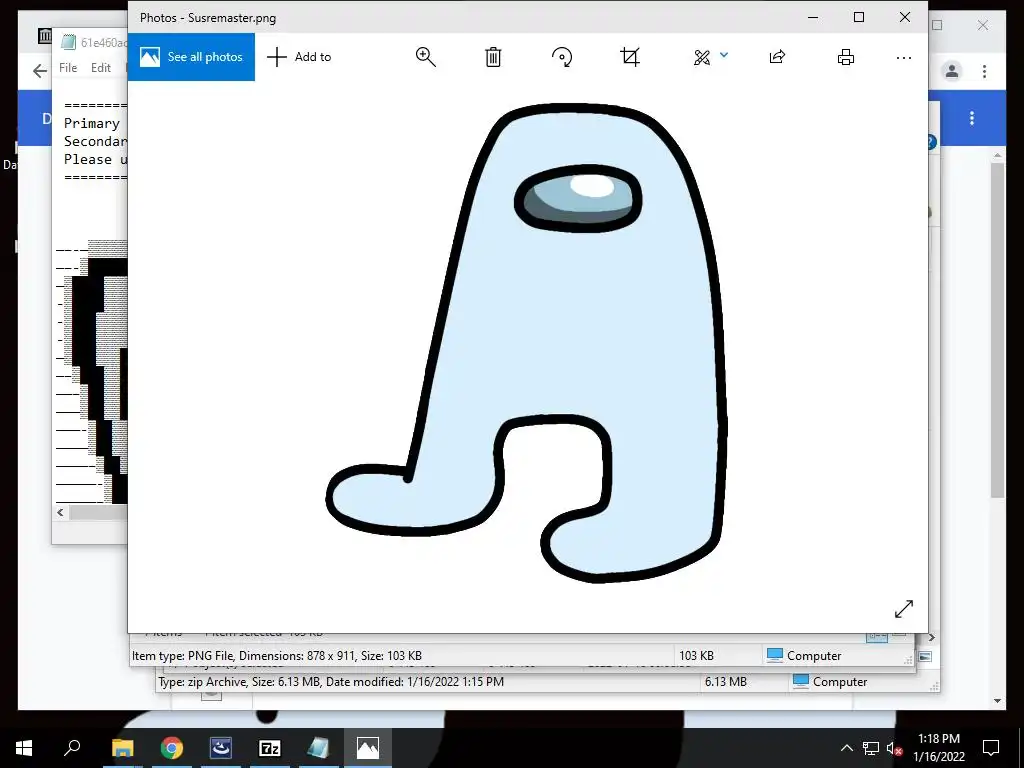This screenshot has height=768, width=1024.
Task: Click Photos app taskbar icon
Action: tap(368, 748)
